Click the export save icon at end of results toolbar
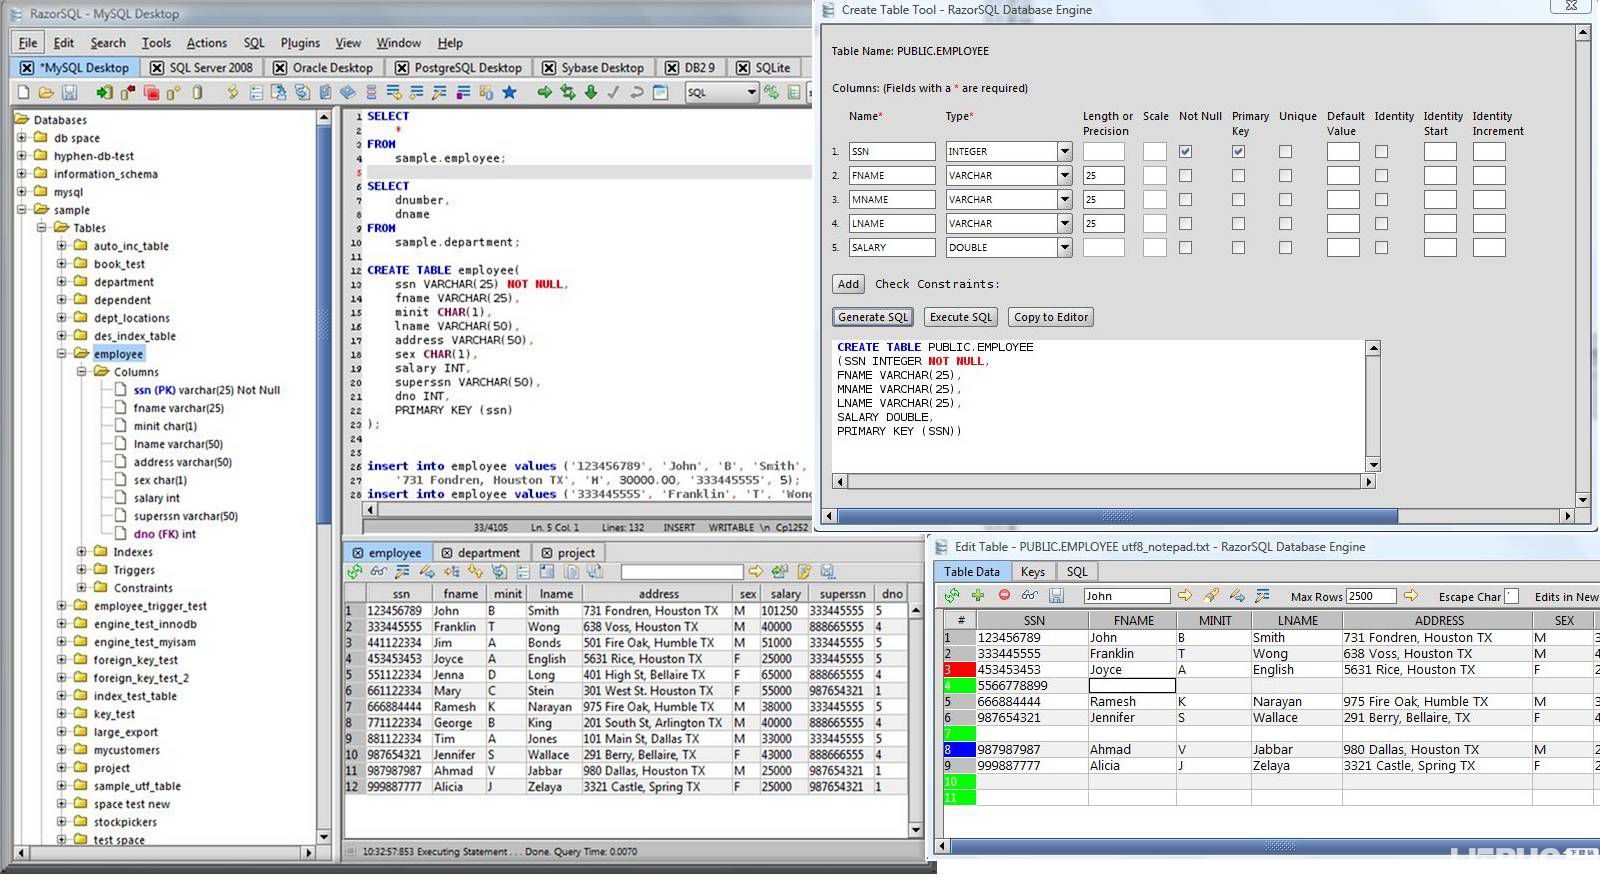 [x=827, y=572]
